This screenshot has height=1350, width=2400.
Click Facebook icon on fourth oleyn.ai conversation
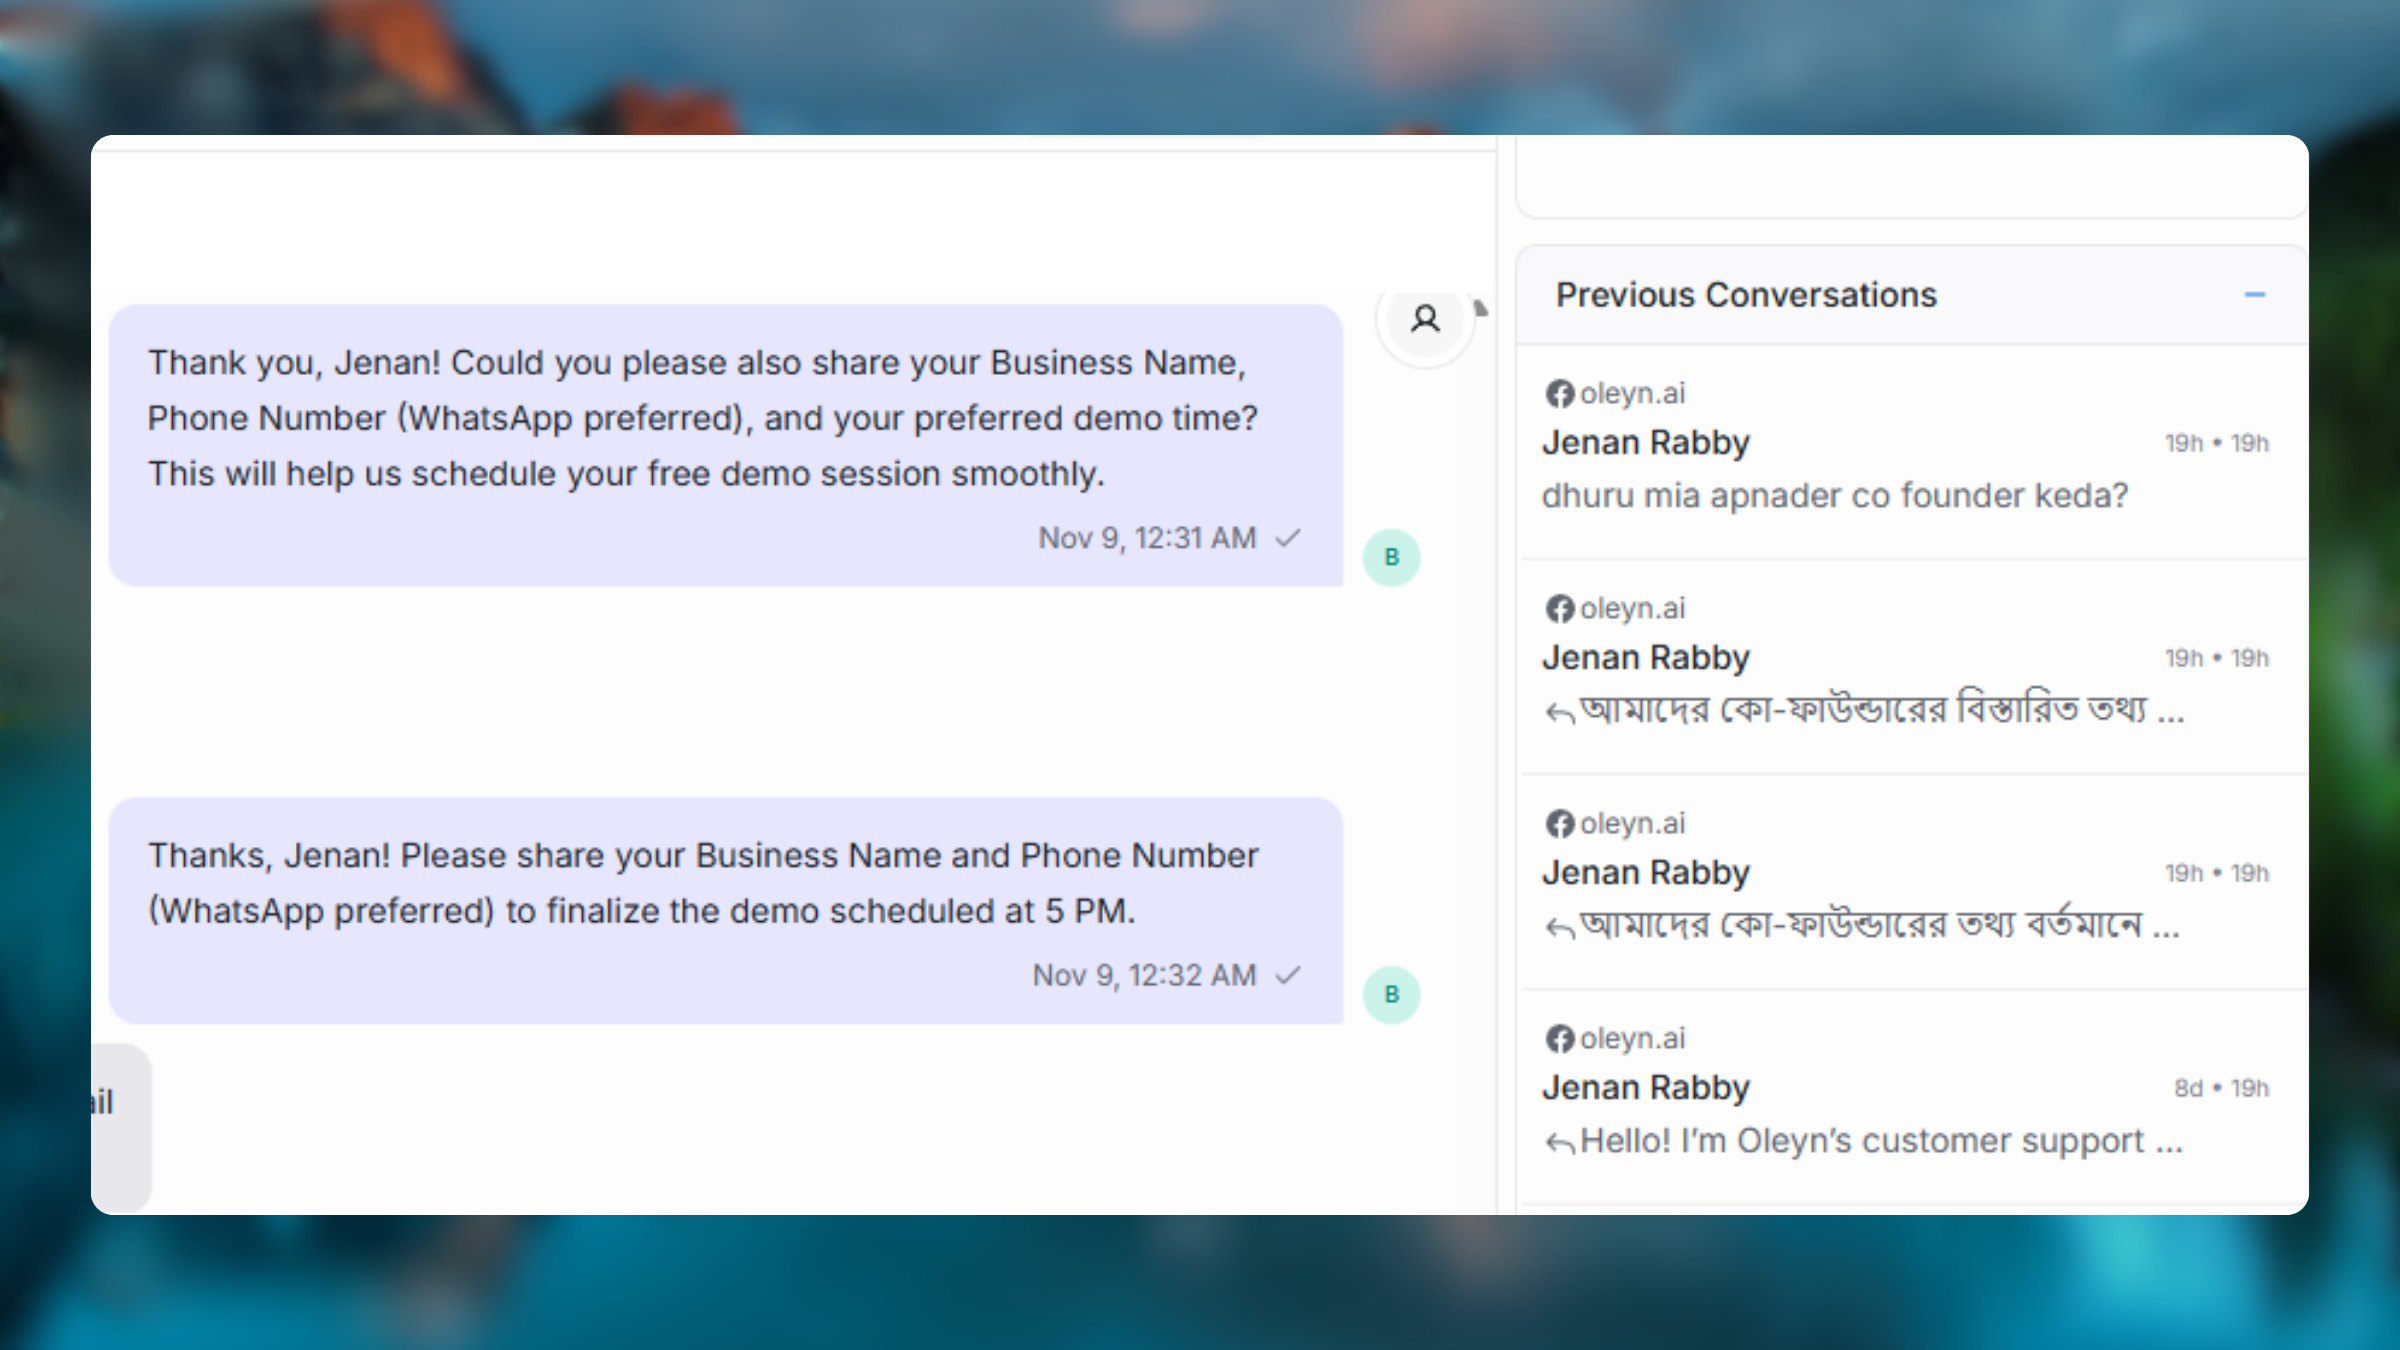[1559, 1039]
